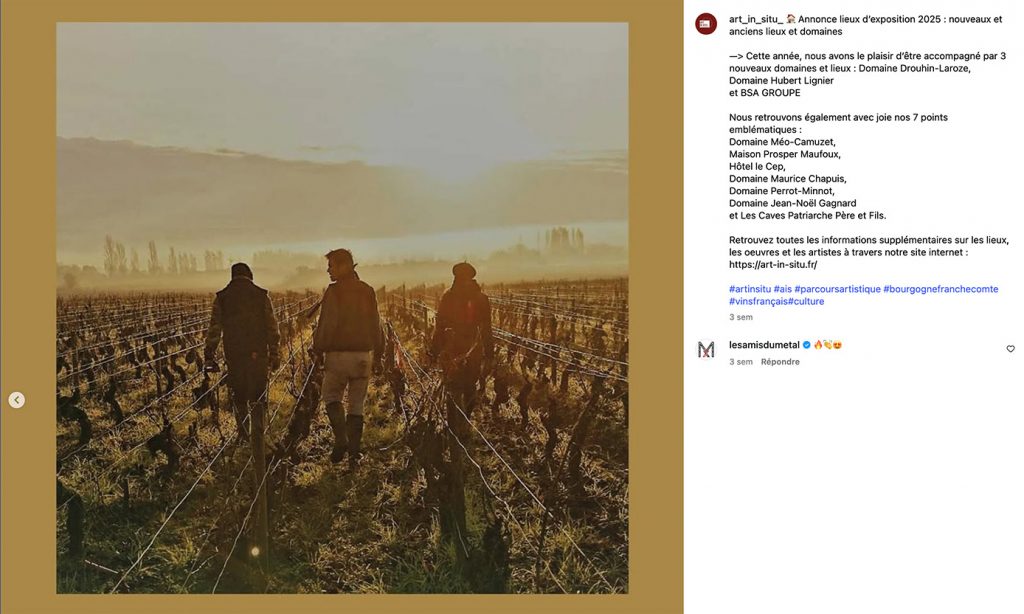
Task: Click the vineyard photo in the post
Action: click(342, 308)
